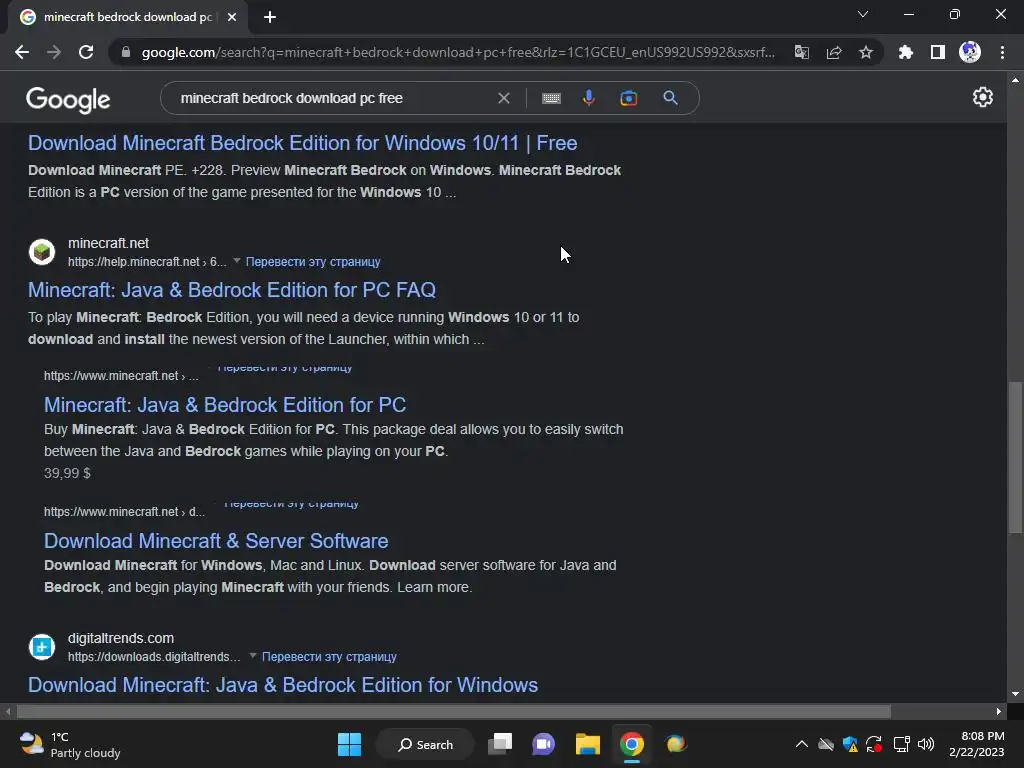
Task: Click the scroll right arrow at bottom
Action: click(999, 711)
